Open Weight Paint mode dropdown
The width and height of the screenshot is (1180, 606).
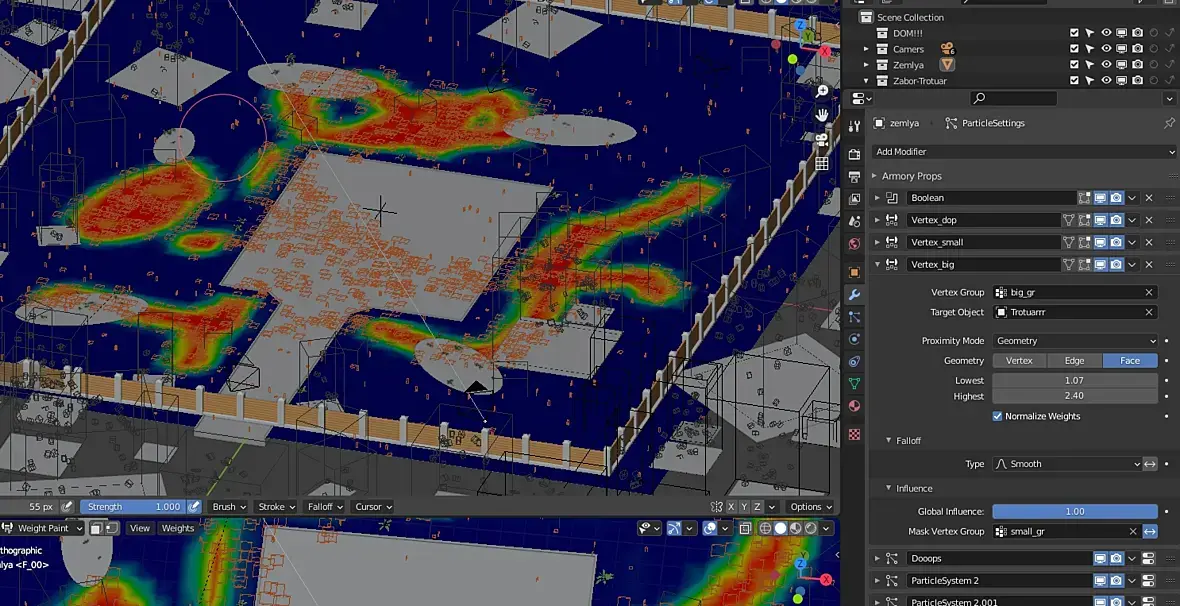point(43,528)
